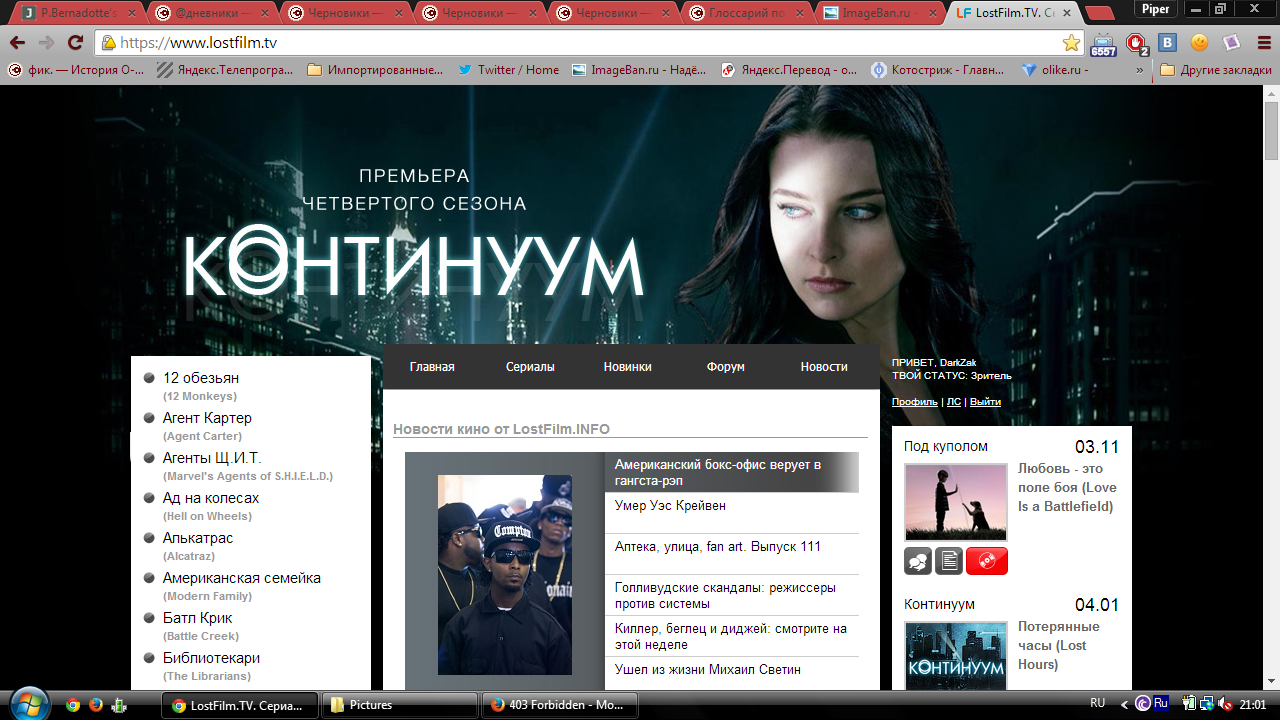Click the power plug tray icon

1189,704
